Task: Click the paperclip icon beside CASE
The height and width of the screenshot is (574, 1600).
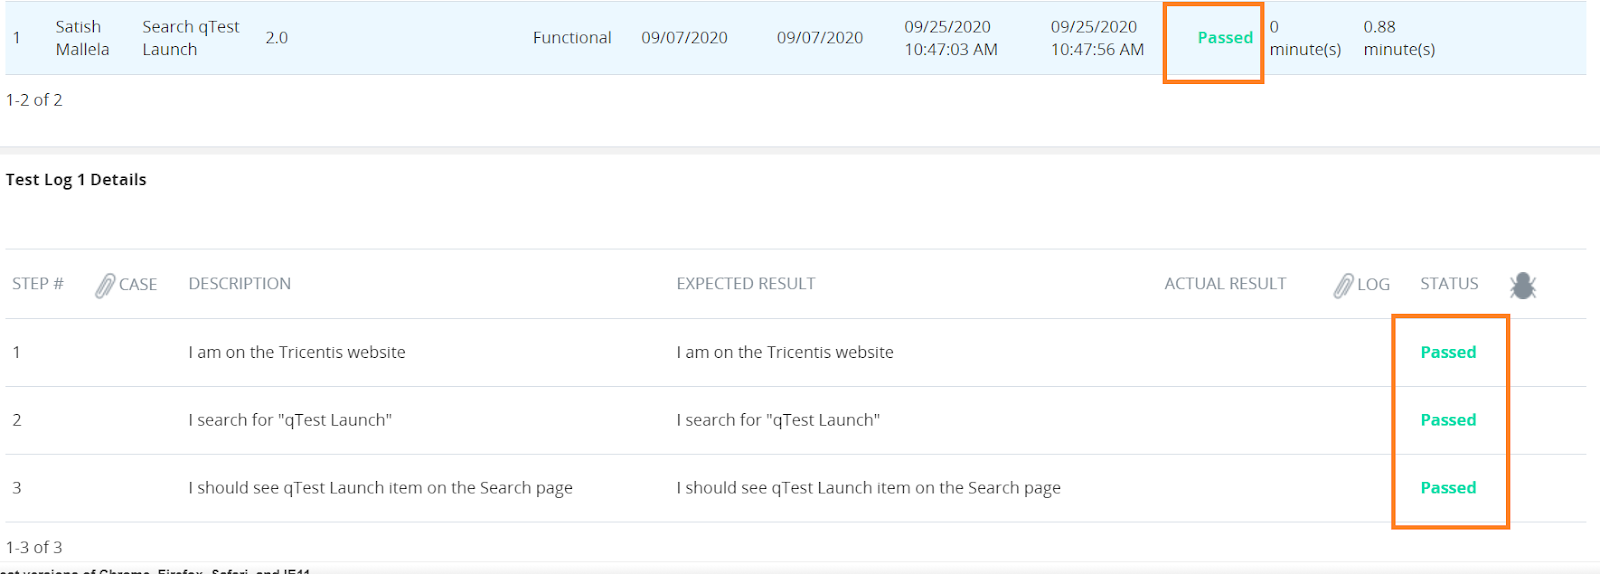Action: click(x=105, y=286)
